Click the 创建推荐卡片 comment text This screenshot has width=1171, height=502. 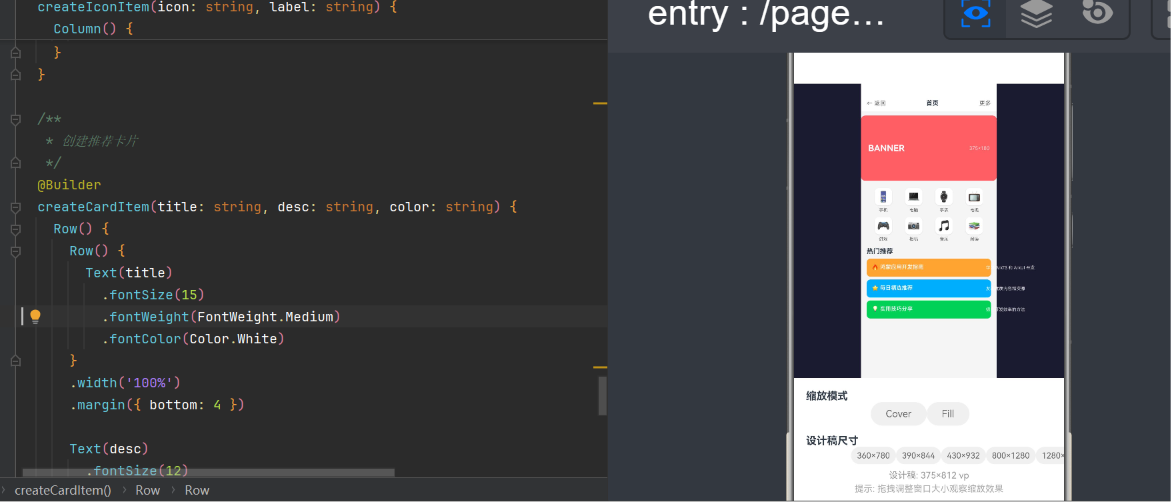pyautogui.click(x=99, y=141)
